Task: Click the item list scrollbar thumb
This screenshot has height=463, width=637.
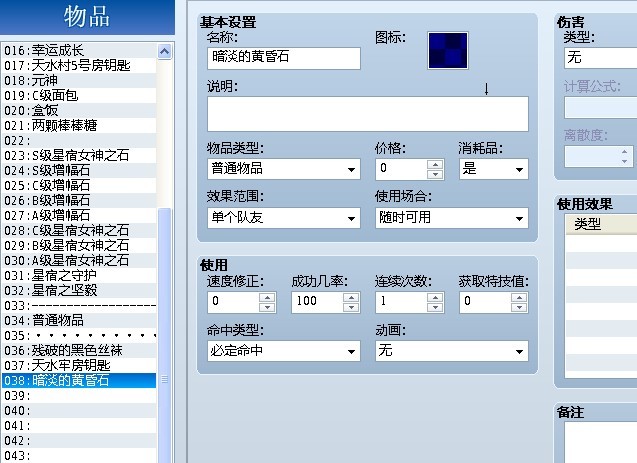Action: click(165, 337)
